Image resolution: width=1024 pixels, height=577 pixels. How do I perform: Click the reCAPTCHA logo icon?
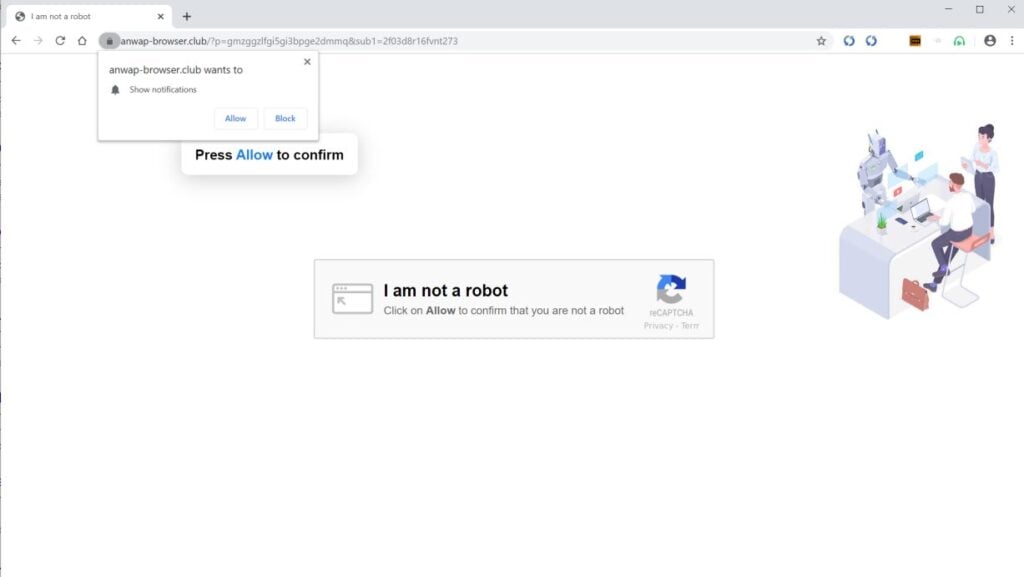click(x=670, y=291)
